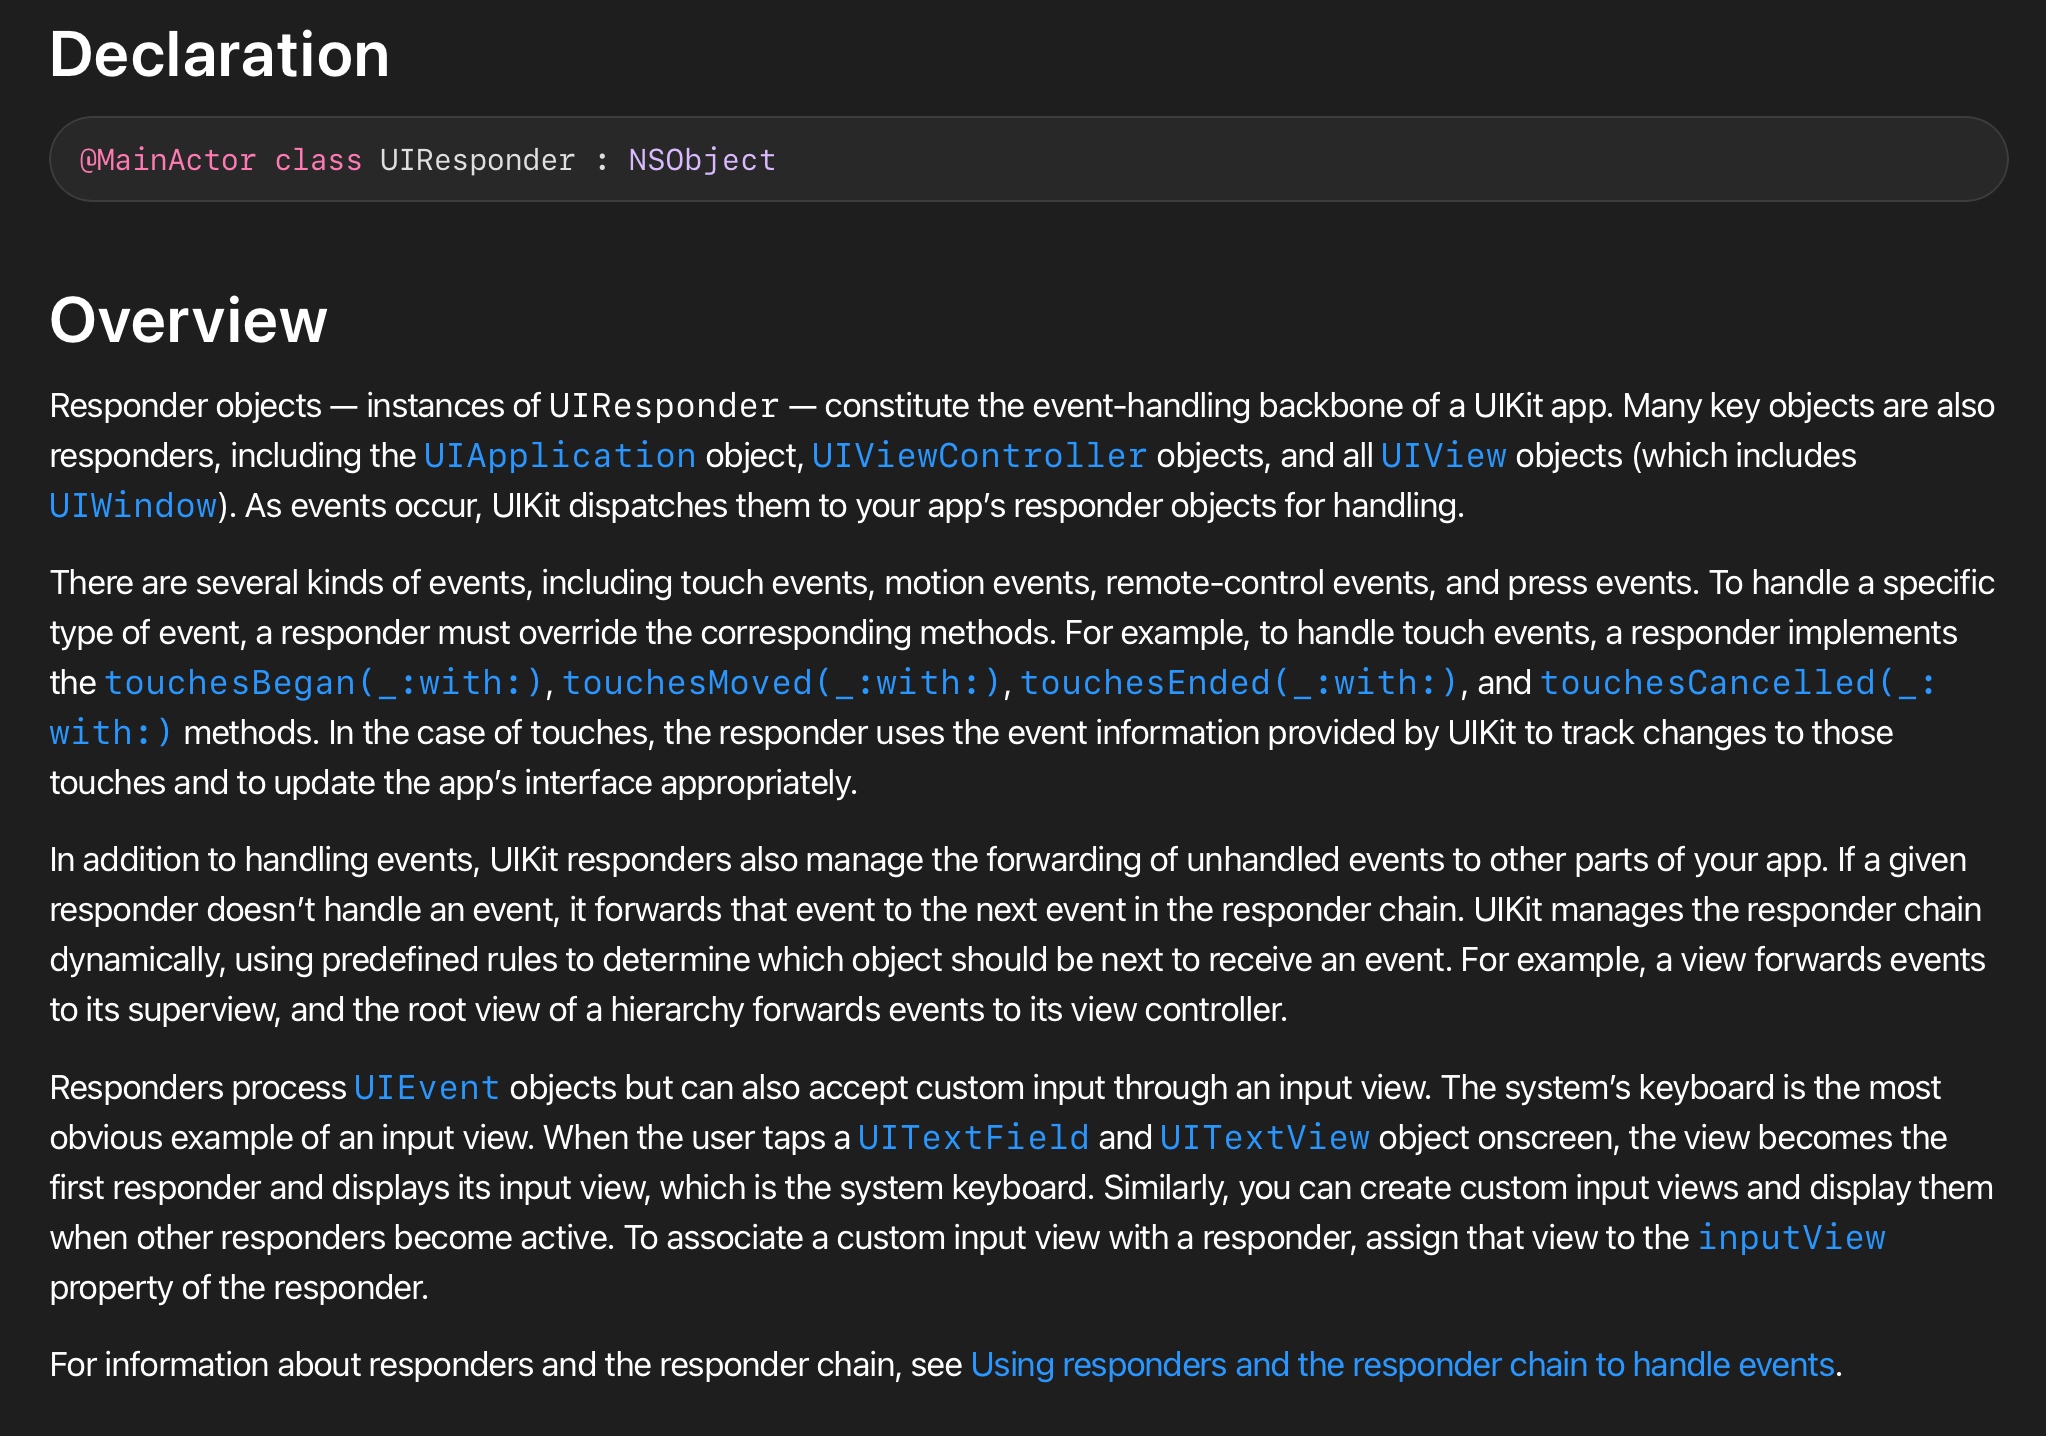Click the Declaration heading
This screenshot has width=2046, height=1436.
219,54
